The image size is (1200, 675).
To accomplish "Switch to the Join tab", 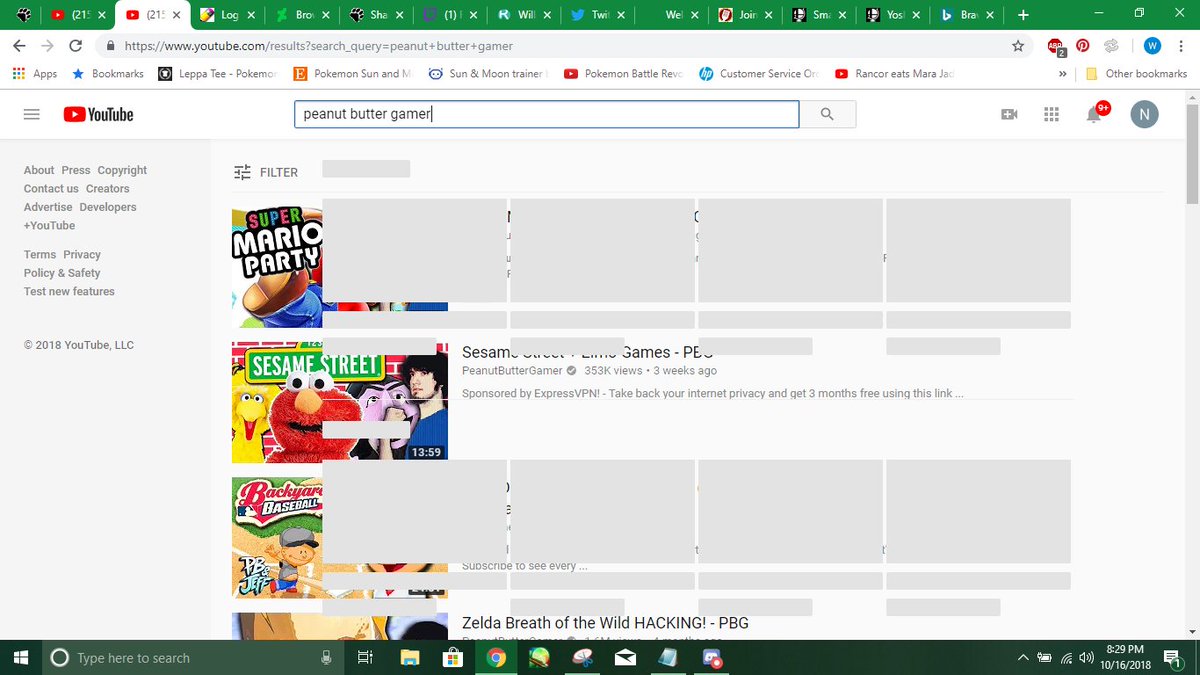I will coord(747,15).
